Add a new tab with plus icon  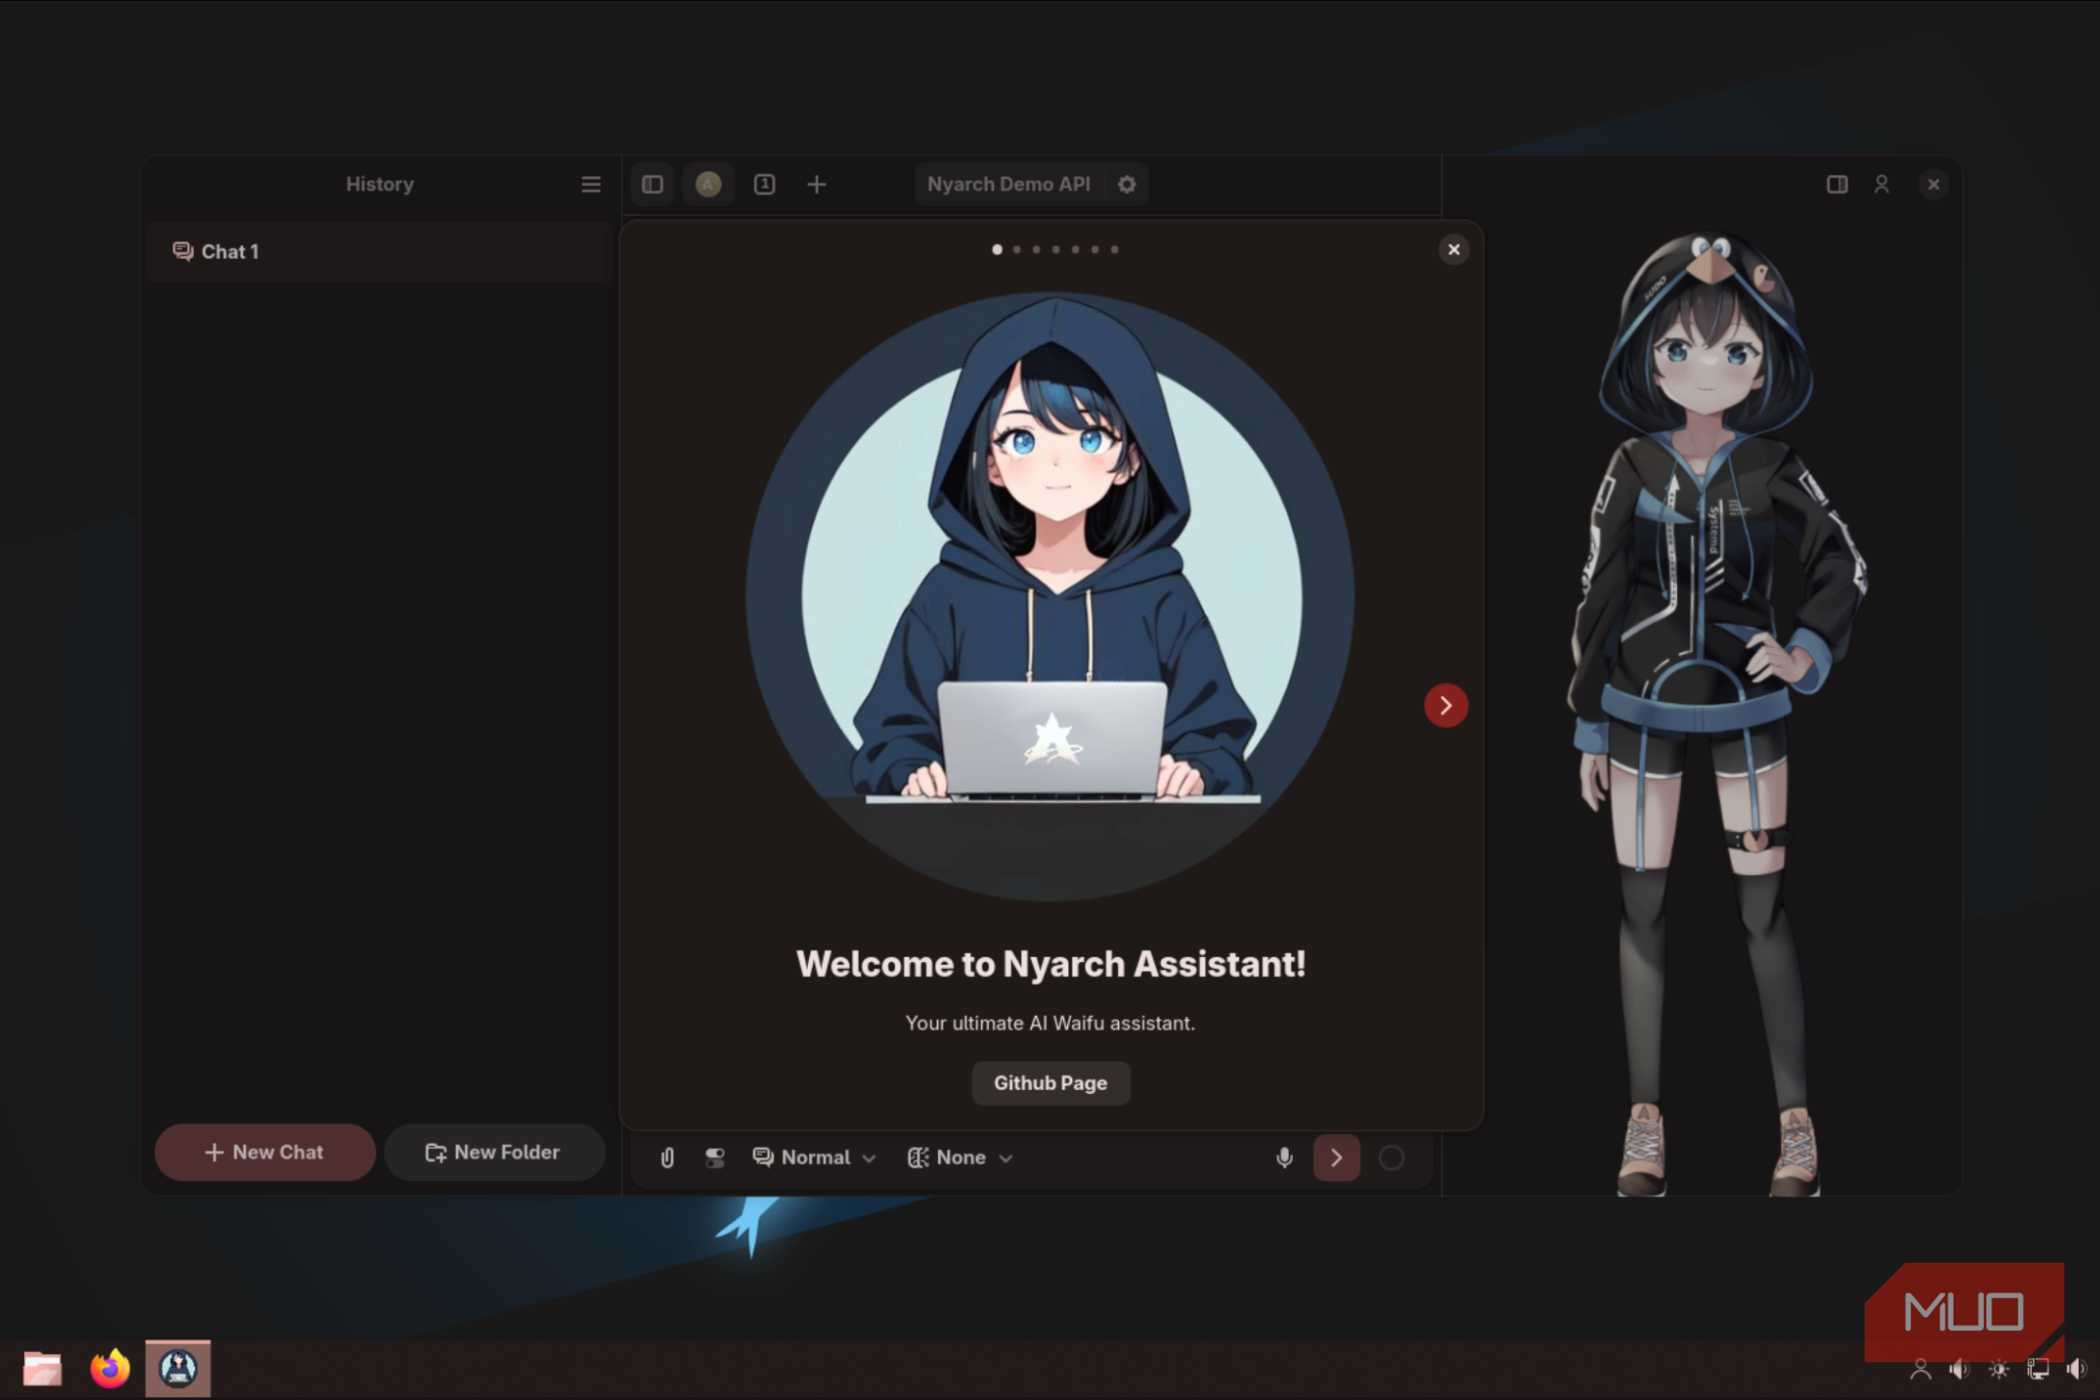pos(816,184)
